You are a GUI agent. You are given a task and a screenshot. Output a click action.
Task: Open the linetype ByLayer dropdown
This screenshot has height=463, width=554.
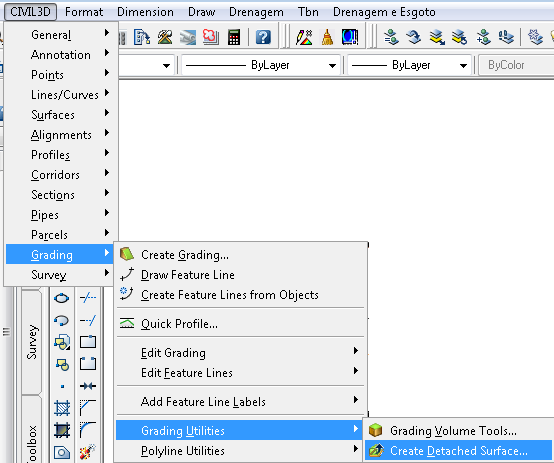pyautogui.click(x=261, y=65)
